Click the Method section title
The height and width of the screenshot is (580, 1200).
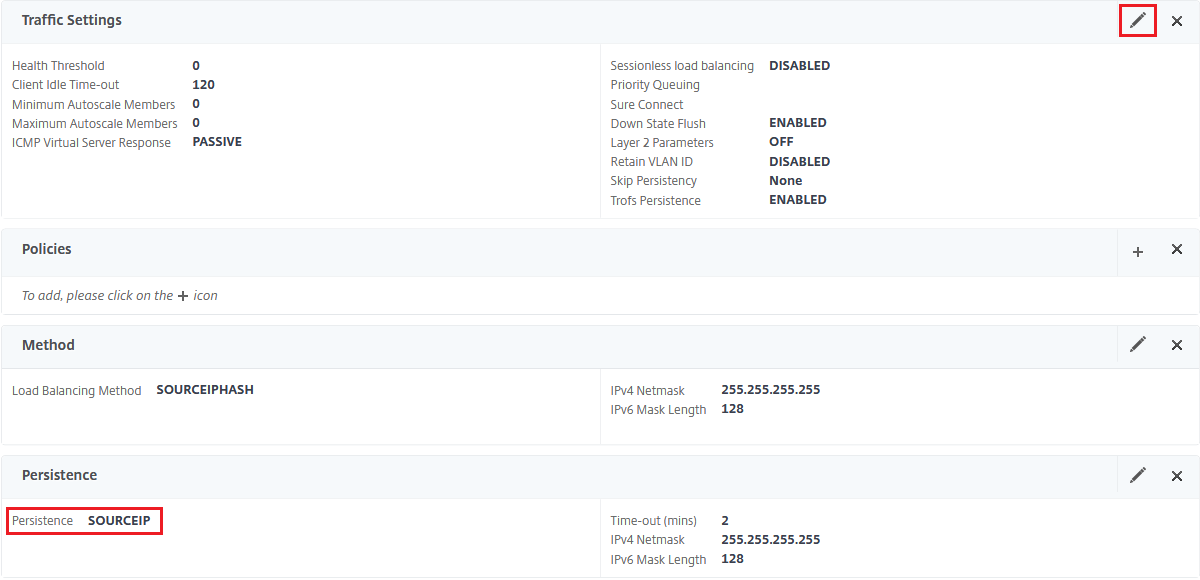[48, 345]
